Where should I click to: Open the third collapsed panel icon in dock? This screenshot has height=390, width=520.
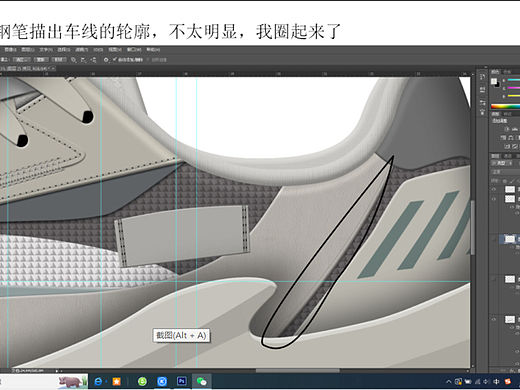(x=482, y=102)
